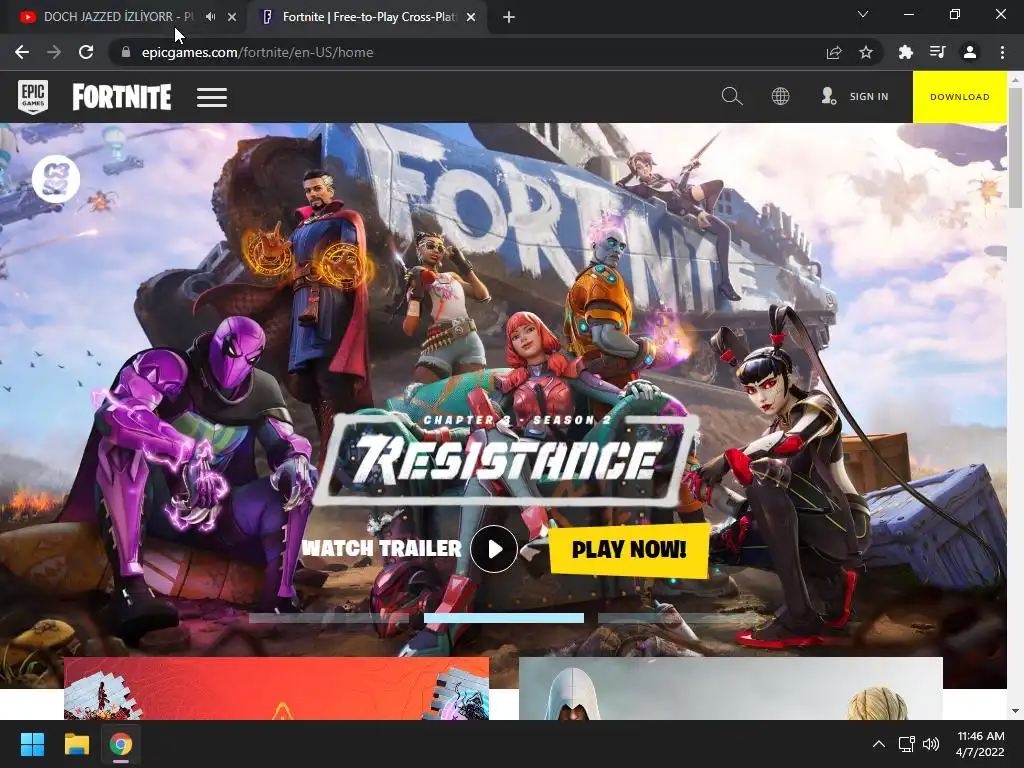This screenshot has height=768, width=1024.
Task: Go back to previous page
Action: coord(22,52)
